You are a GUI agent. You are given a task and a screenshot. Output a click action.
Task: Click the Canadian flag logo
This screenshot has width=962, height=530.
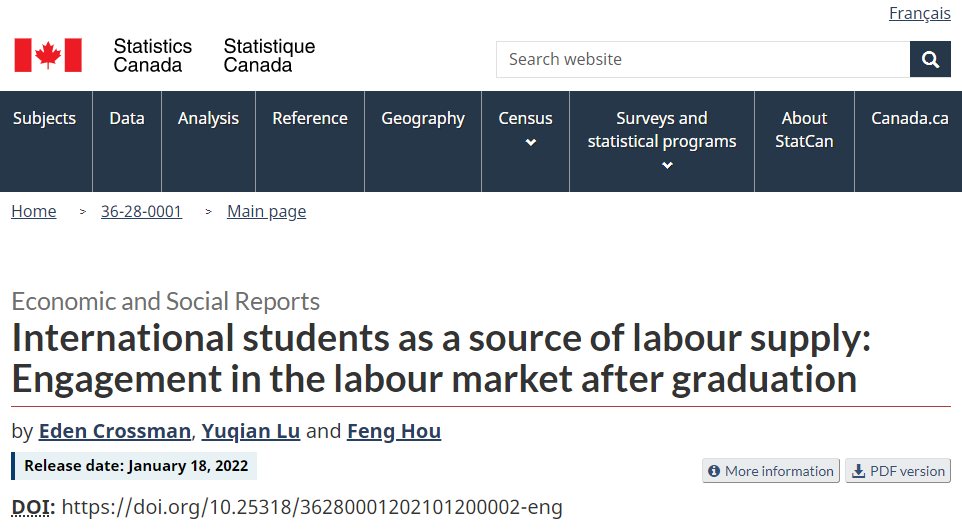tap(48, 55)
